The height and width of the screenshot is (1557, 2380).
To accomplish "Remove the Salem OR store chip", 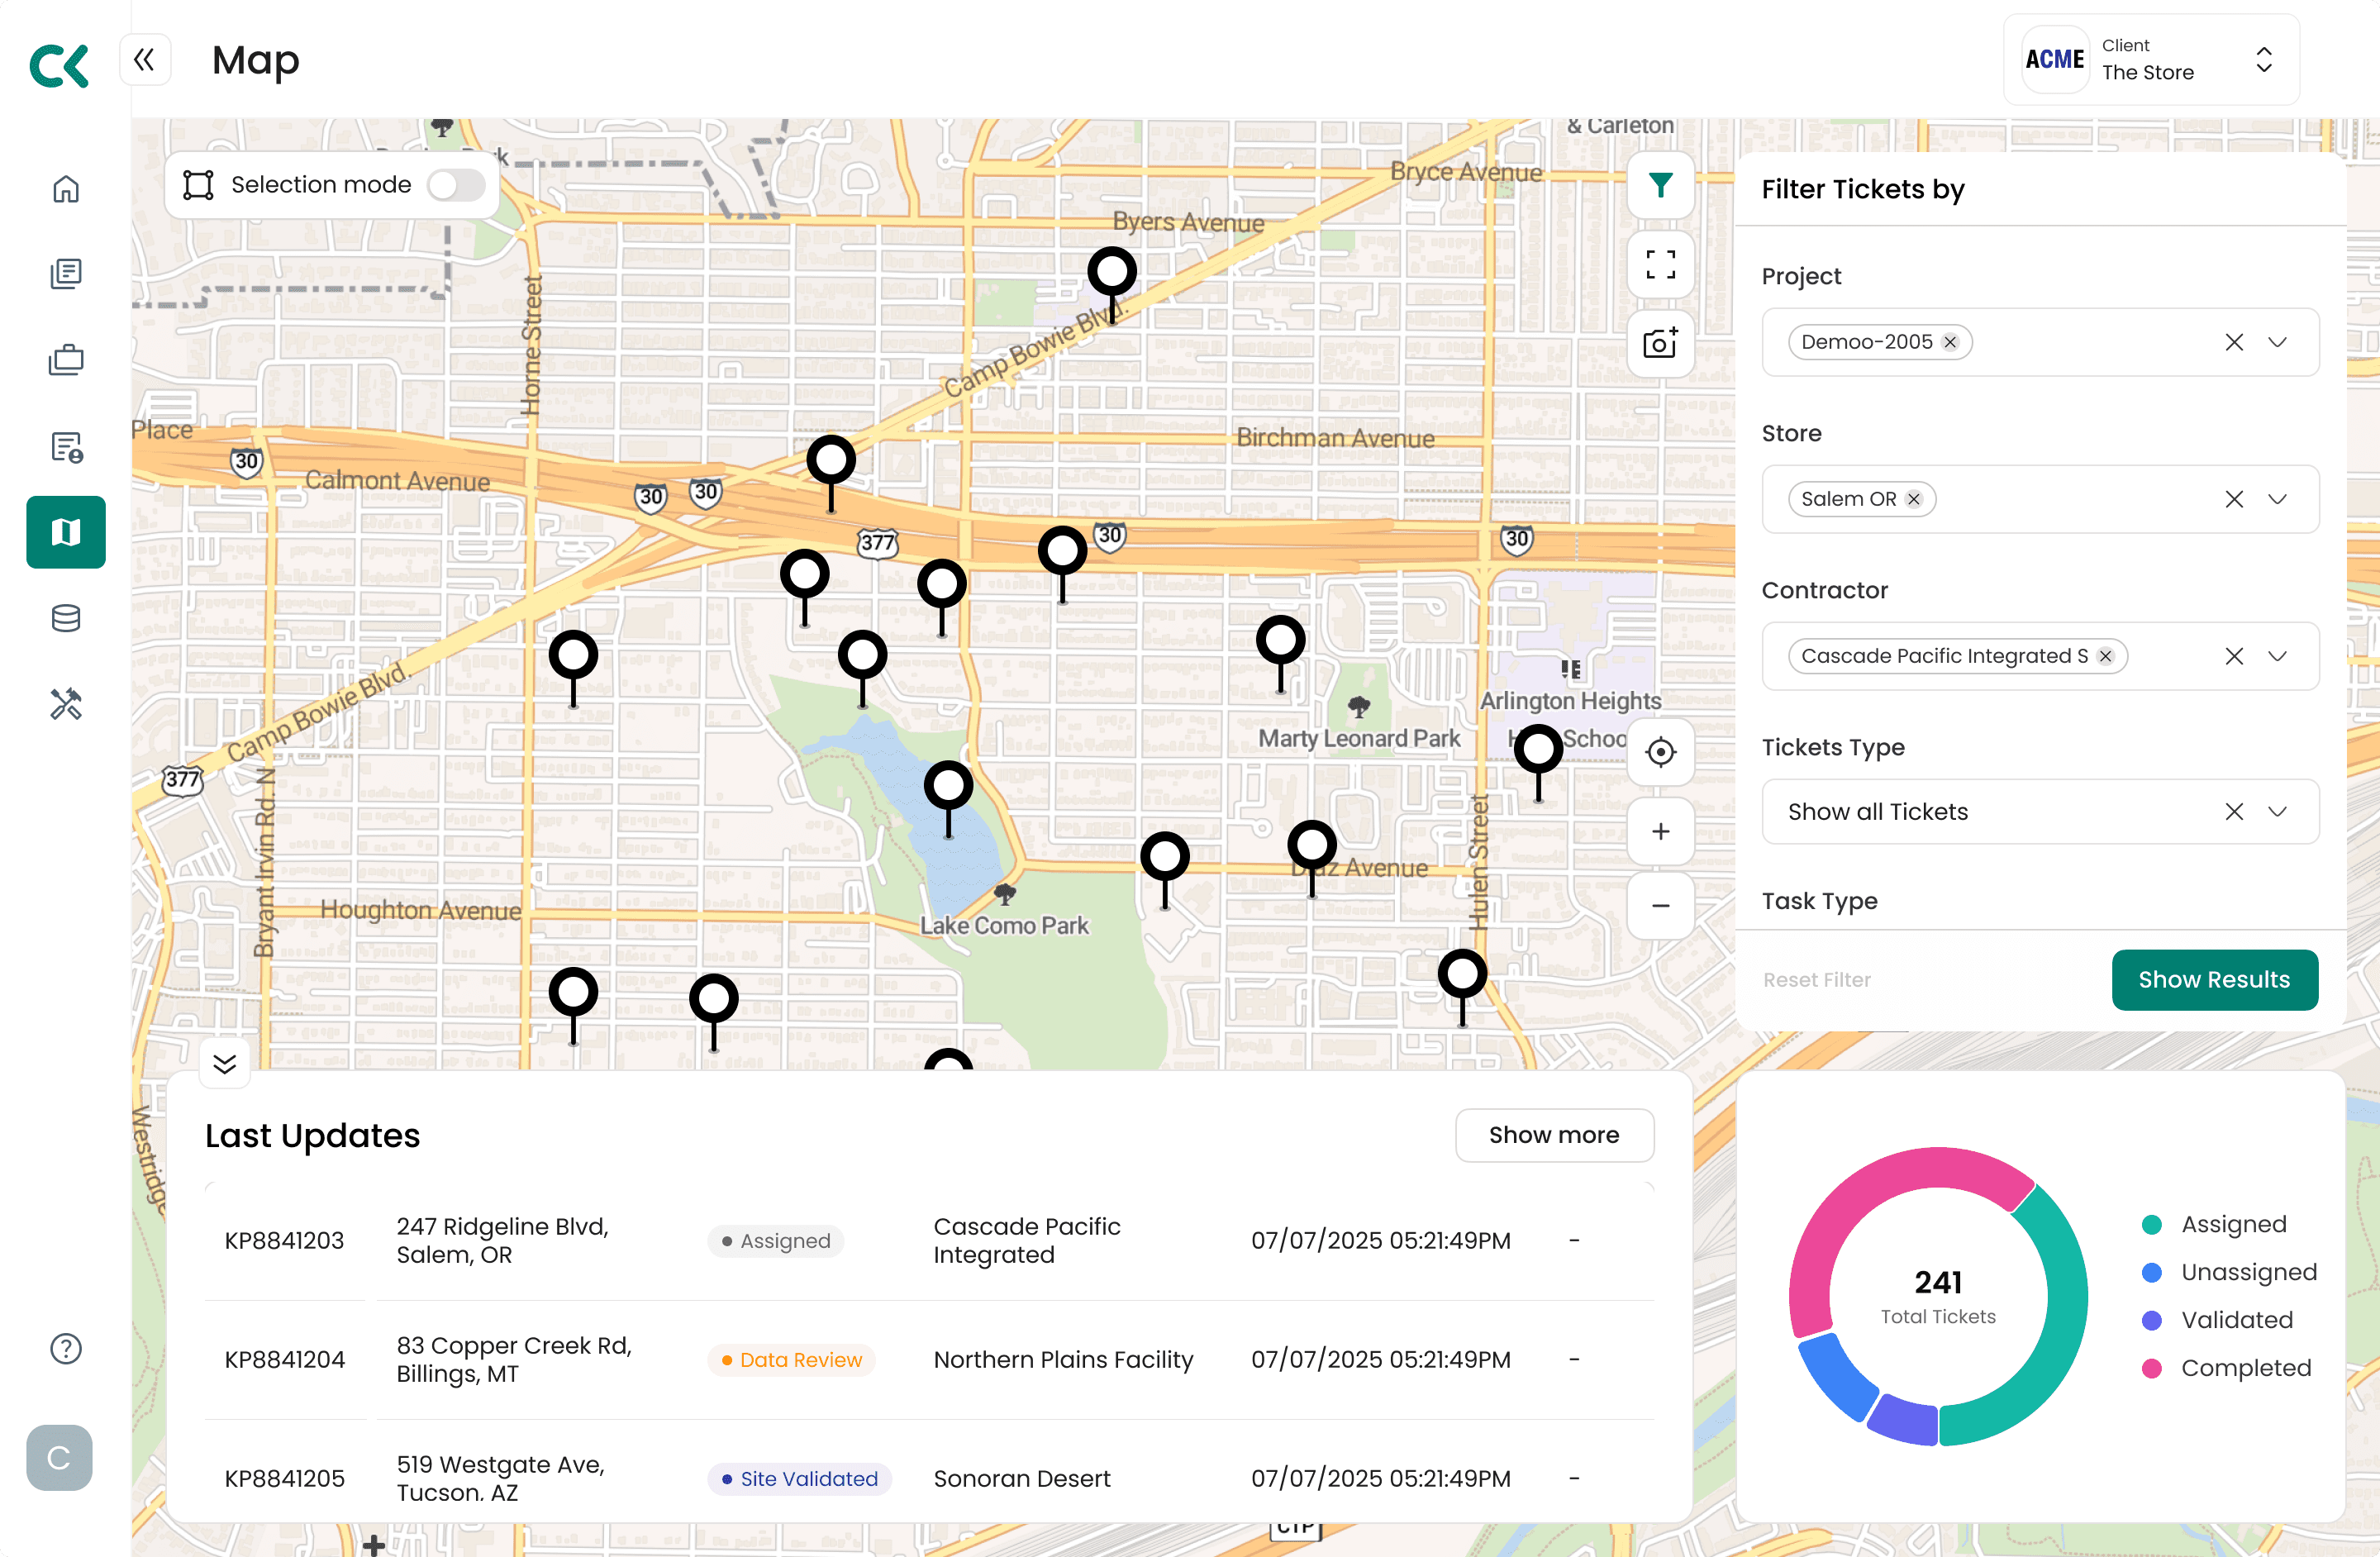I will point(1914,499).
